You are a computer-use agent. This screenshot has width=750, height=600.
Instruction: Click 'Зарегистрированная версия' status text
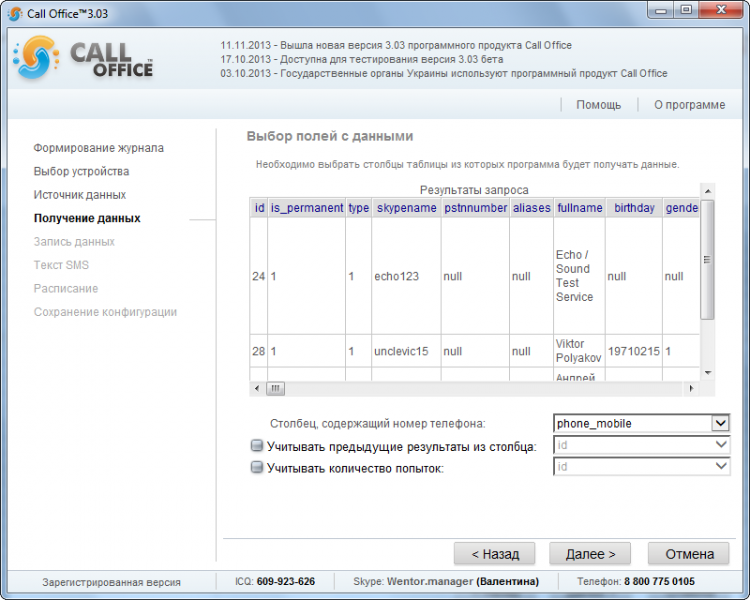(x=111, y=582)
